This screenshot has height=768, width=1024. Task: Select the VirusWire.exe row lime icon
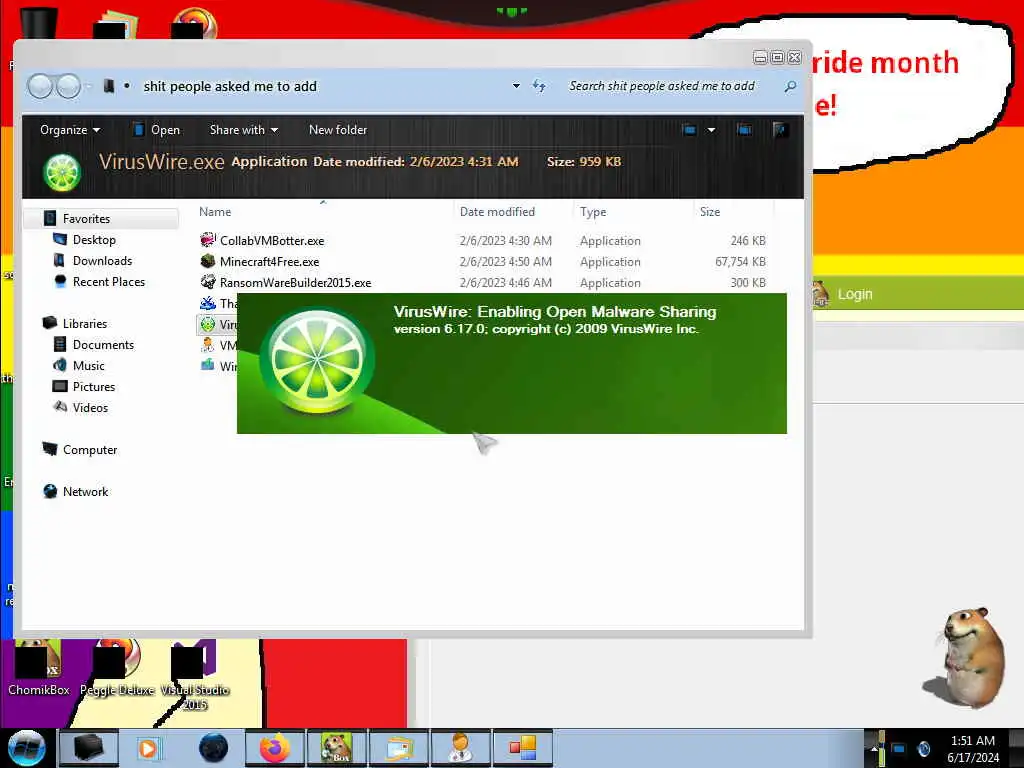[x=208, y=324]
